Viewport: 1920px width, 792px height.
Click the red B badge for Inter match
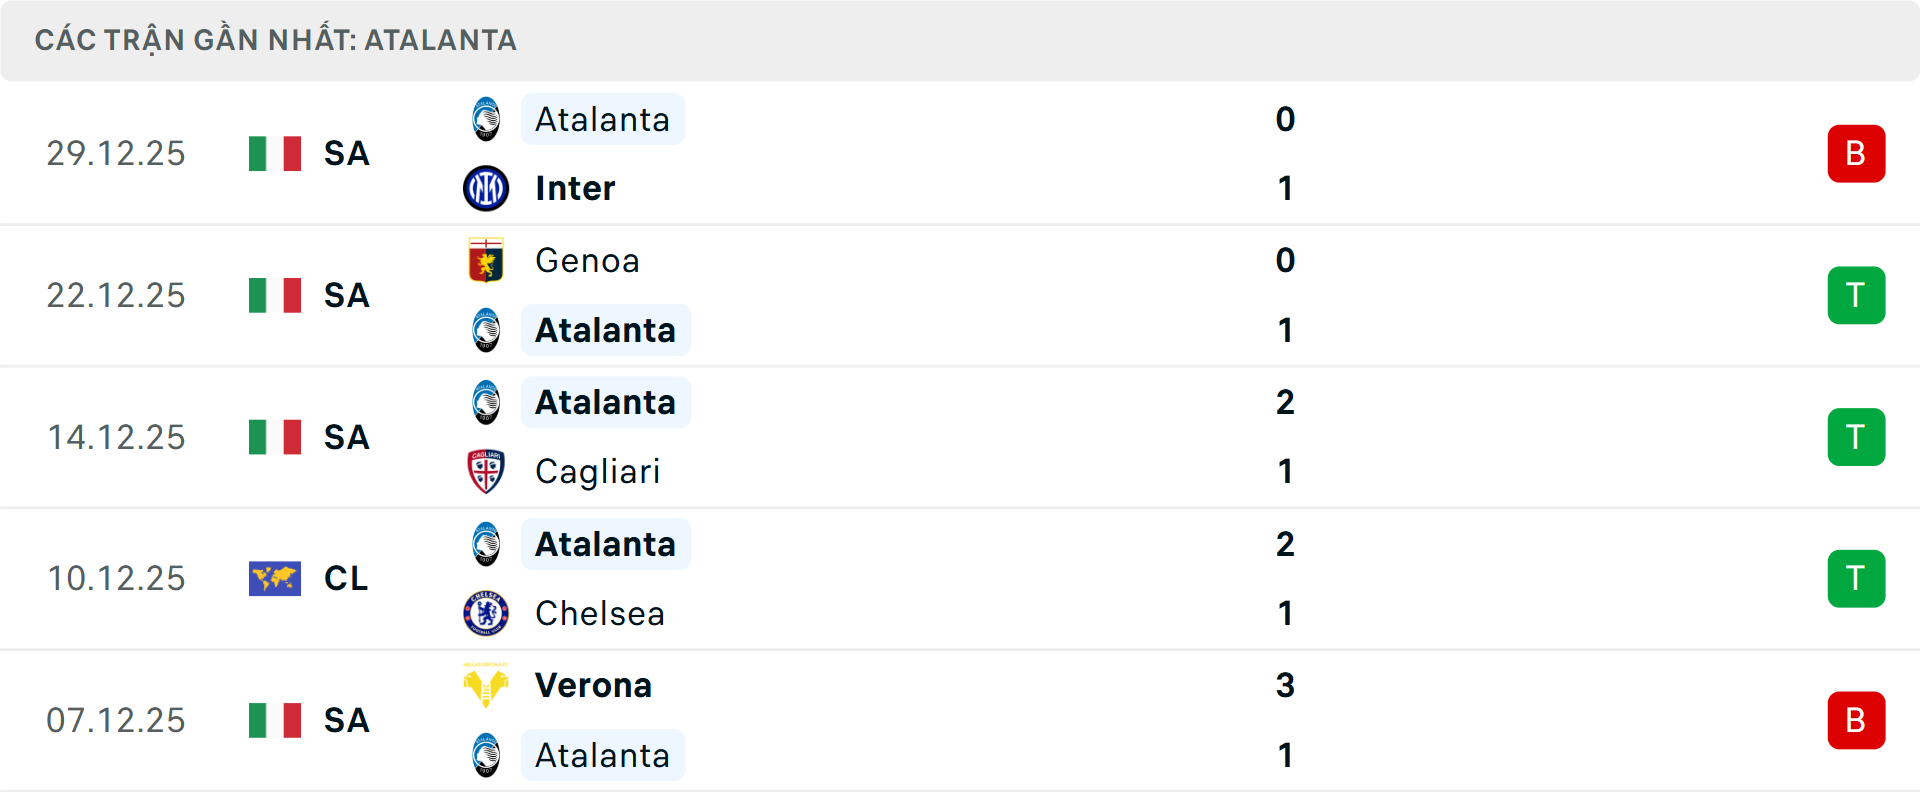tap(1856, 153)
